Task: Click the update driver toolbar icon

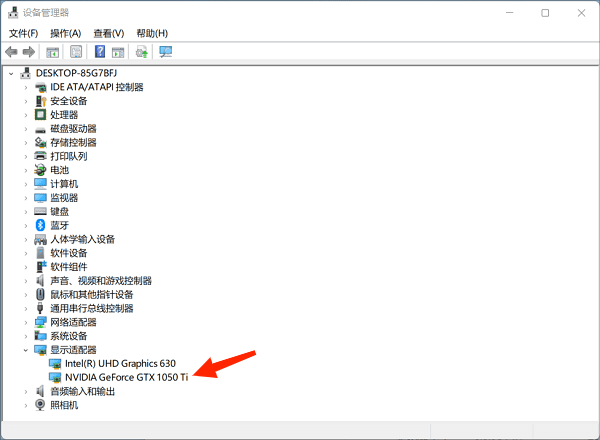Action: (x=142, y=52)
